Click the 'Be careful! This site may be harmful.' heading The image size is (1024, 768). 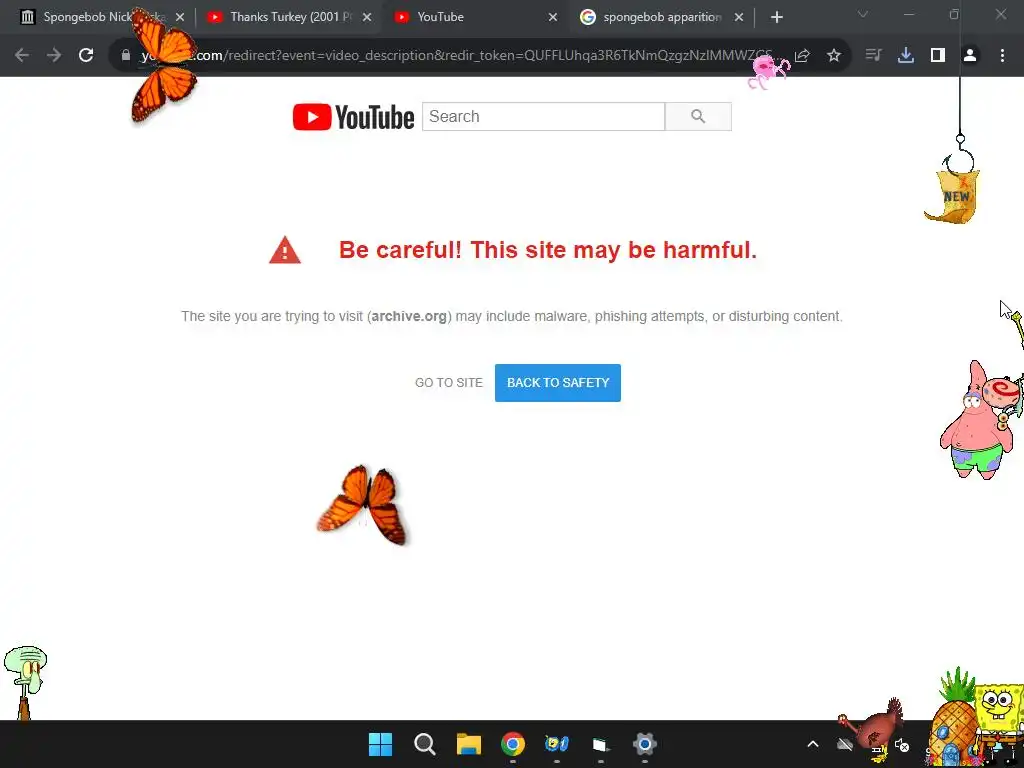point(548,250)
